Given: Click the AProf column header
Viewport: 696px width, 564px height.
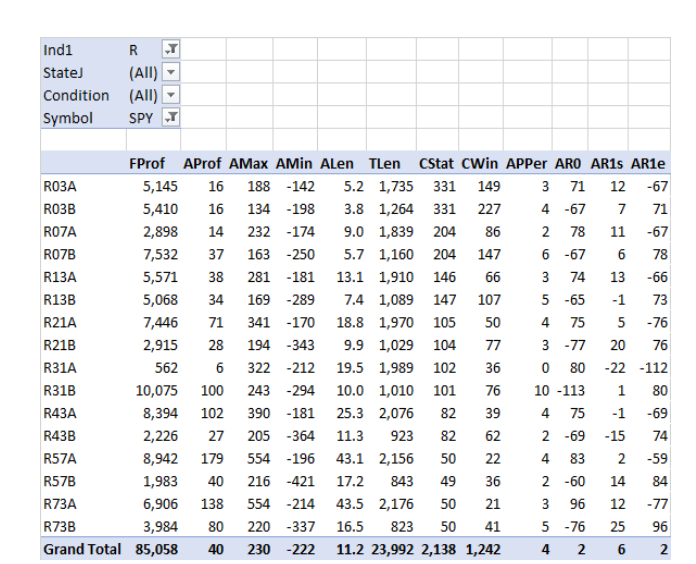Looking at the screenshot, I should point(202,164).
